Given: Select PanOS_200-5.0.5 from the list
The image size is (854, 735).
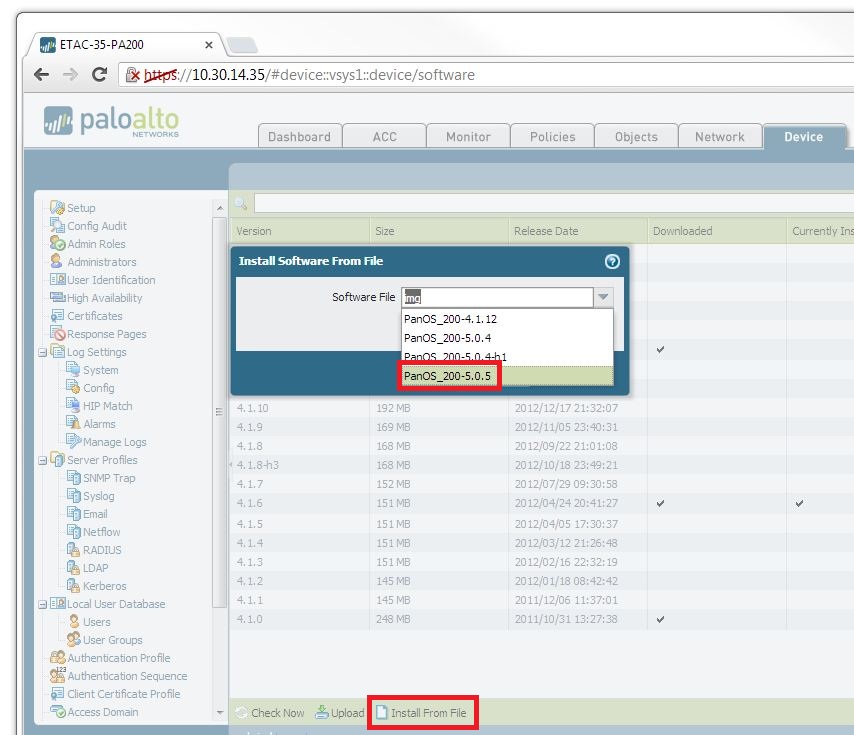Looking at the screenshot, I should 507,376.
